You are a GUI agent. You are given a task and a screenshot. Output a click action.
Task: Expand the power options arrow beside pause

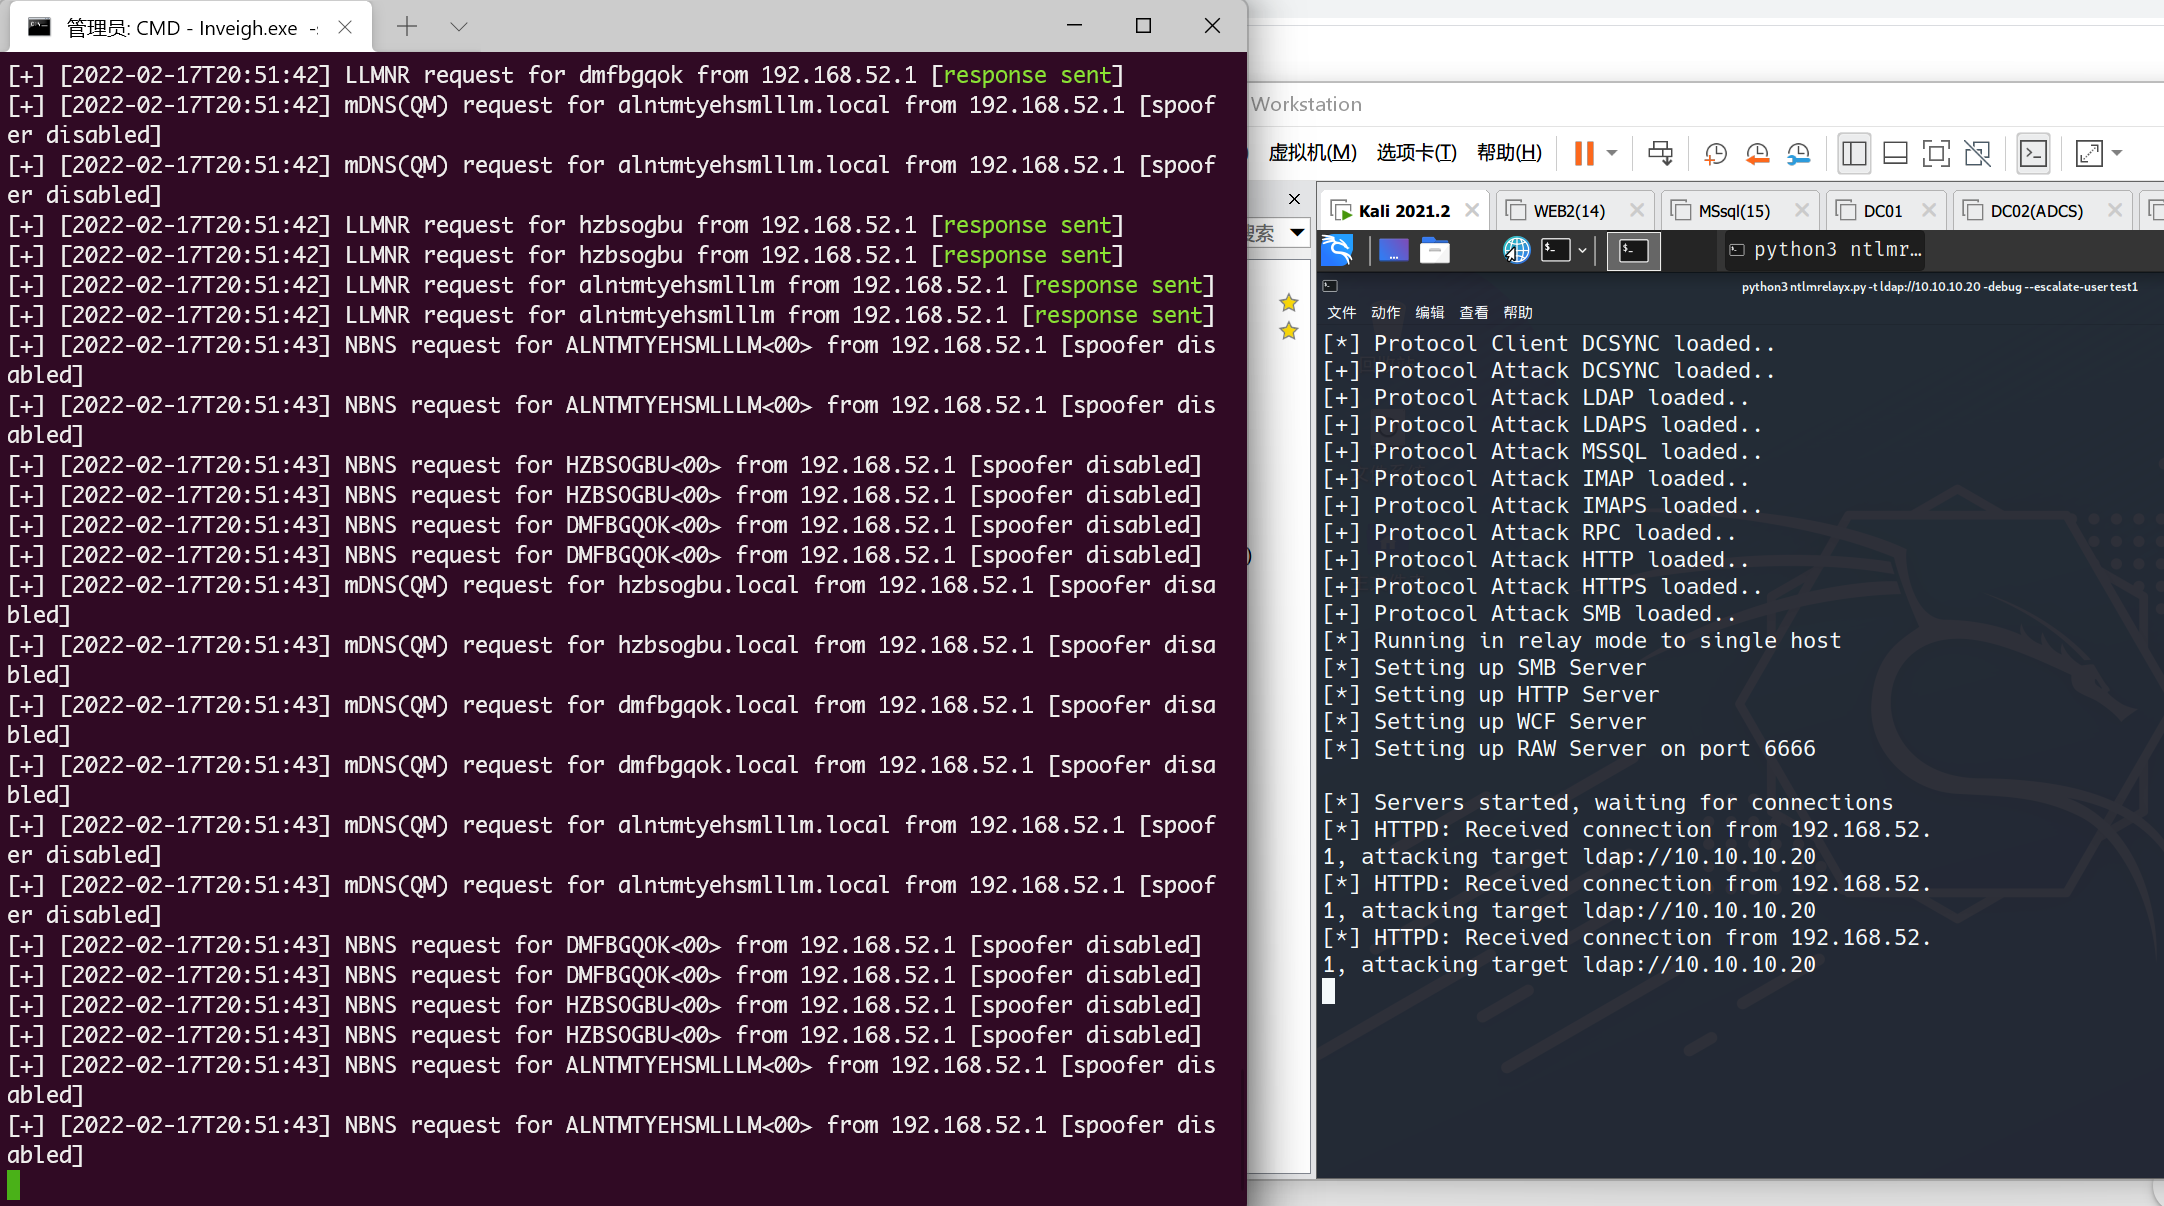point(1612,153)
